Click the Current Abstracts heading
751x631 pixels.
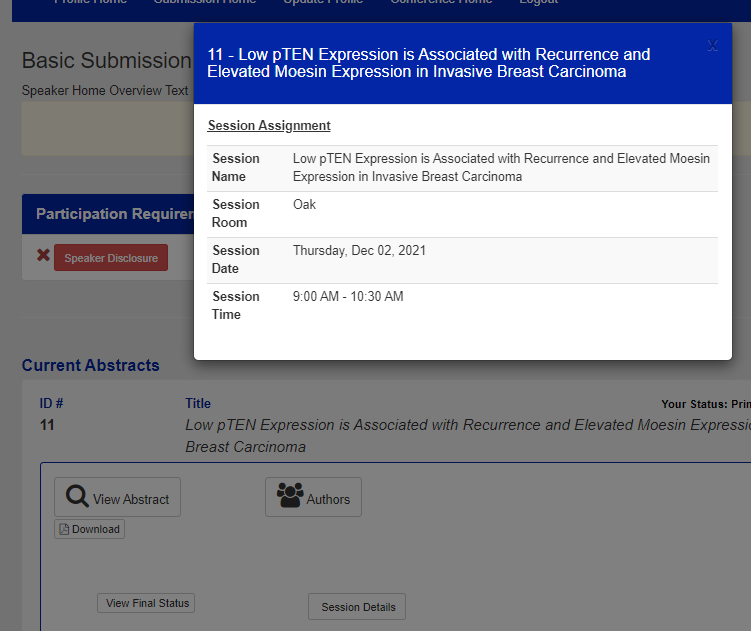point(91,365)
